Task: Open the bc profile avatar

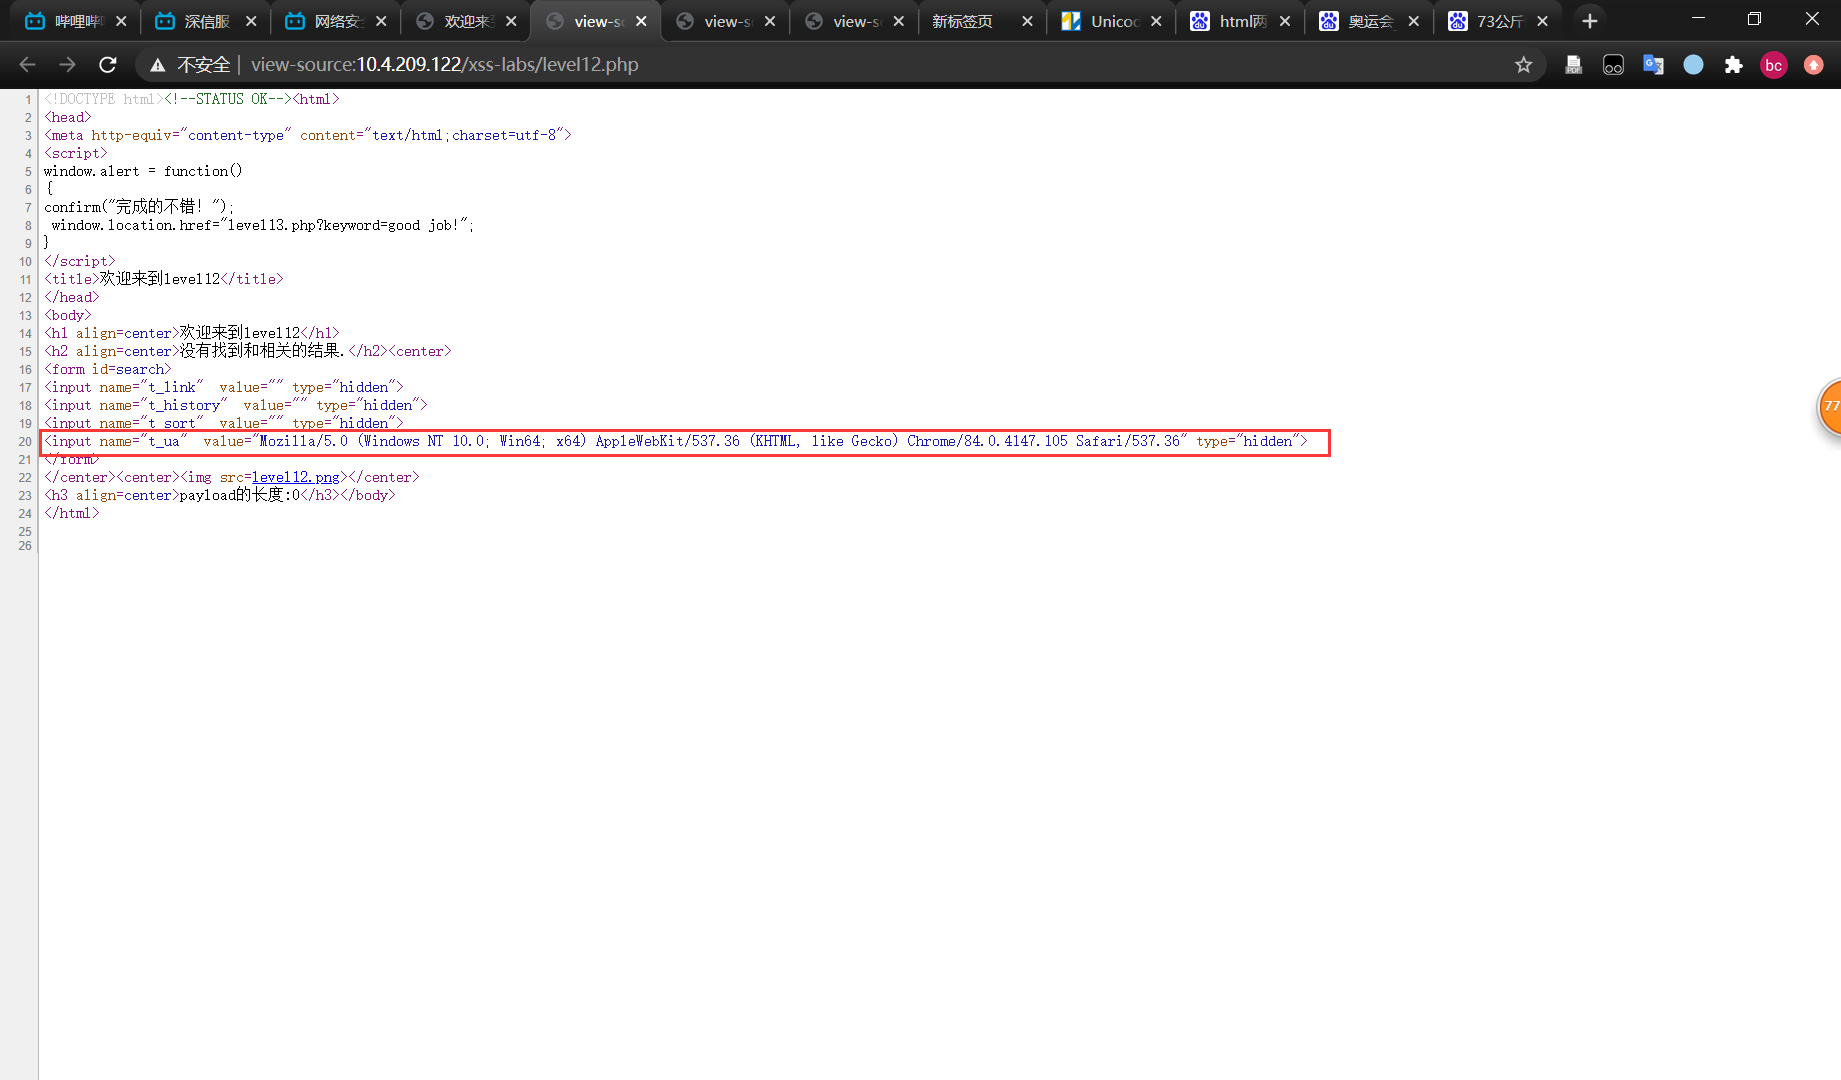Action: 1773,65
